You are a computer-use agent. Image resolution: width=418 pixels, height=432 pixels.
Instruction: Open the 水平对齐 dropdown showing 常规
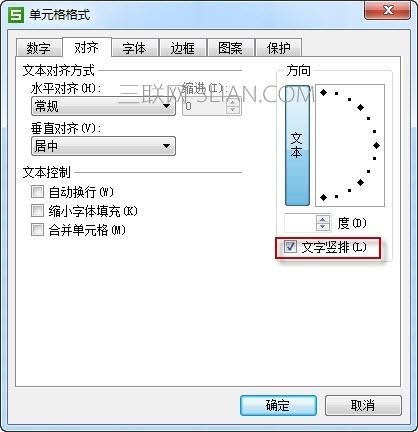click(x=103, y=106)
